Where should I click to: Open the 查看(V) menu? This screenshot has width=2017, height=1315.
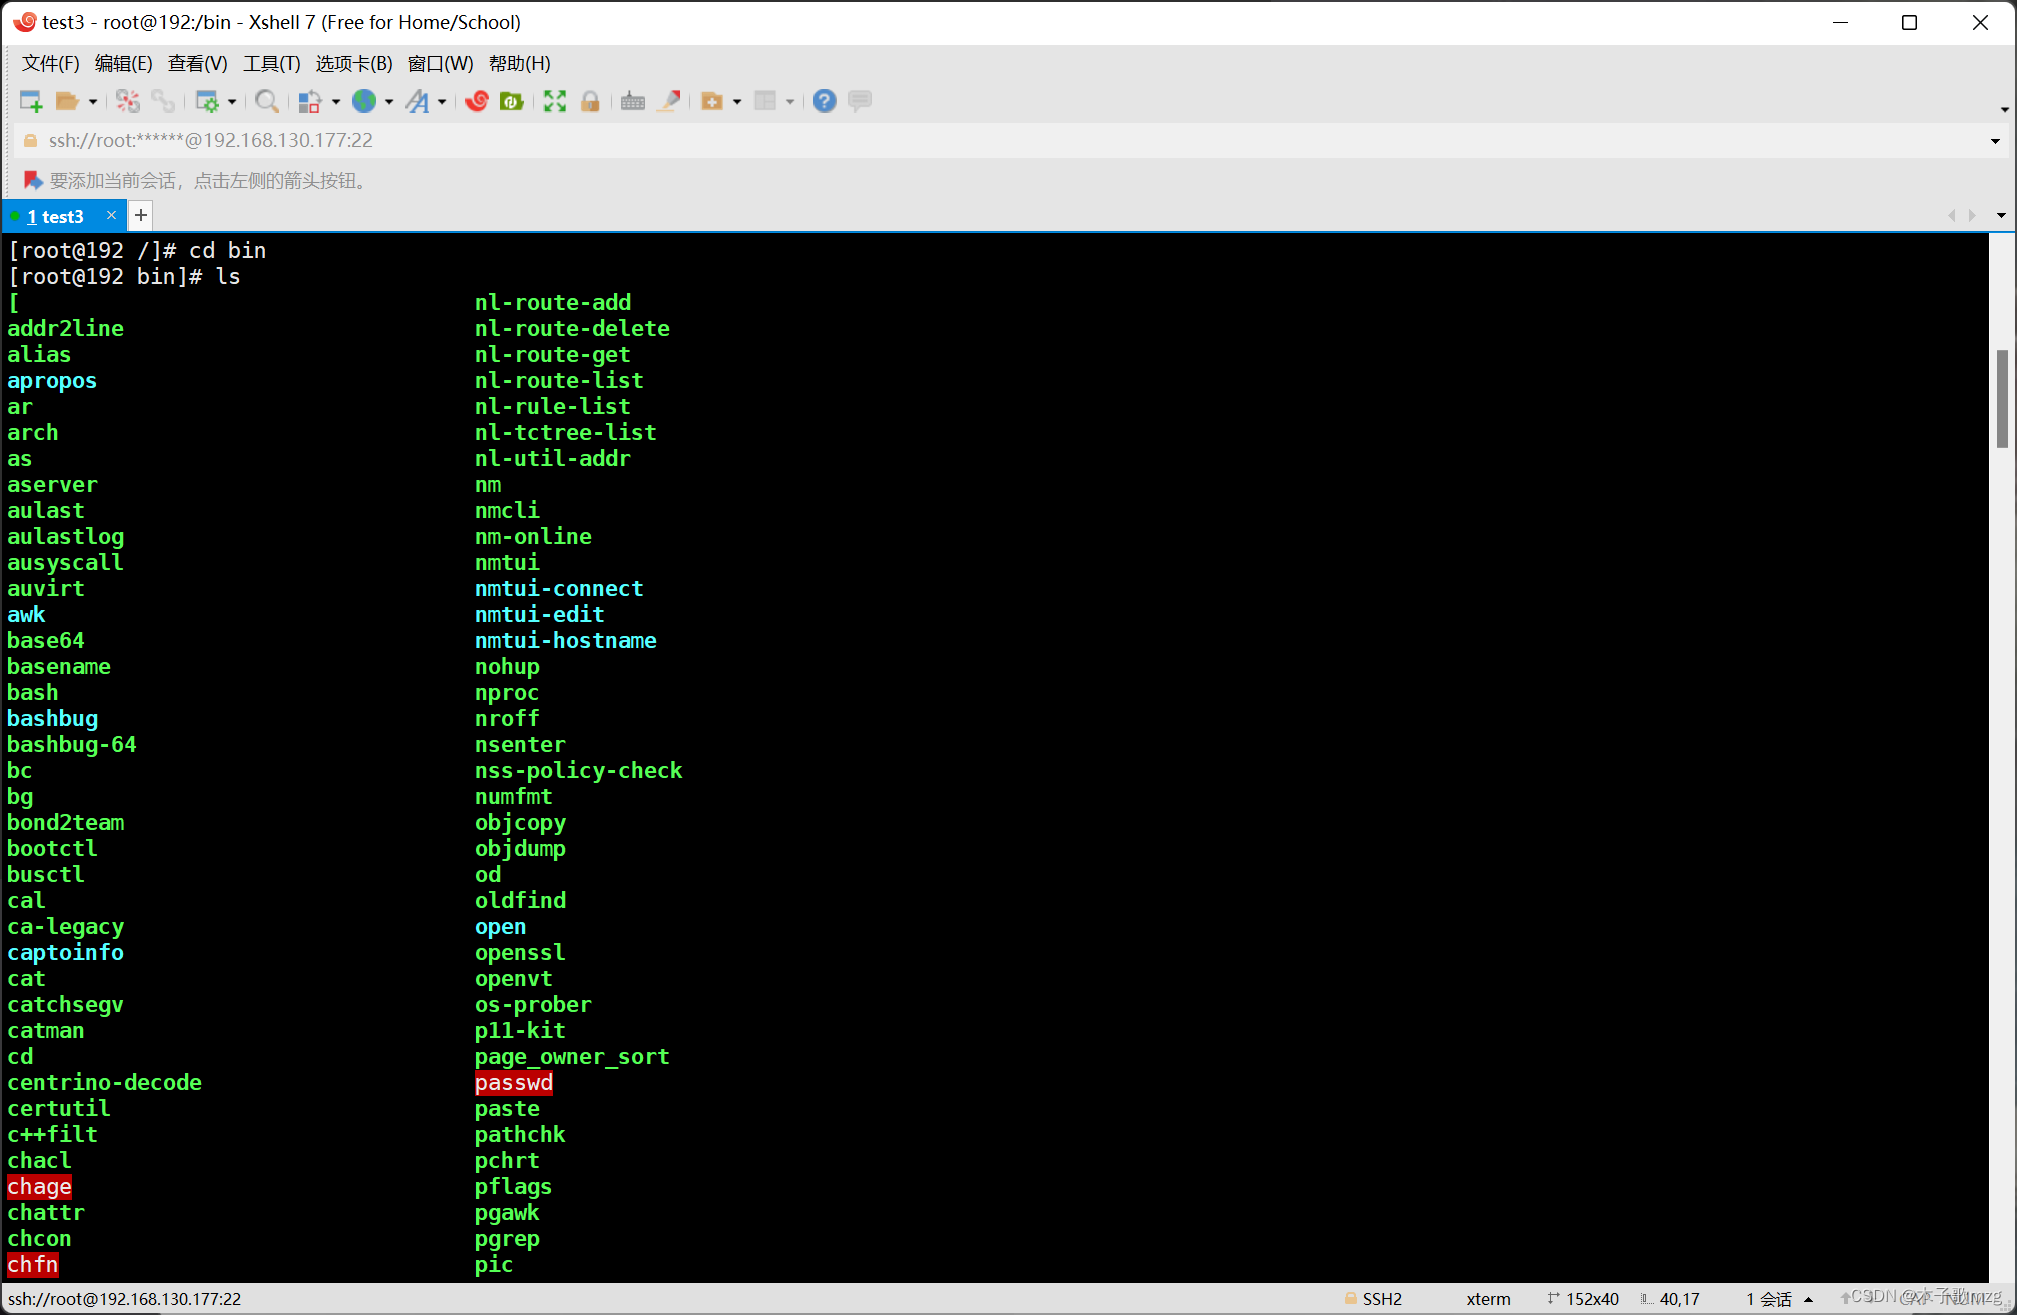[197, 63]
